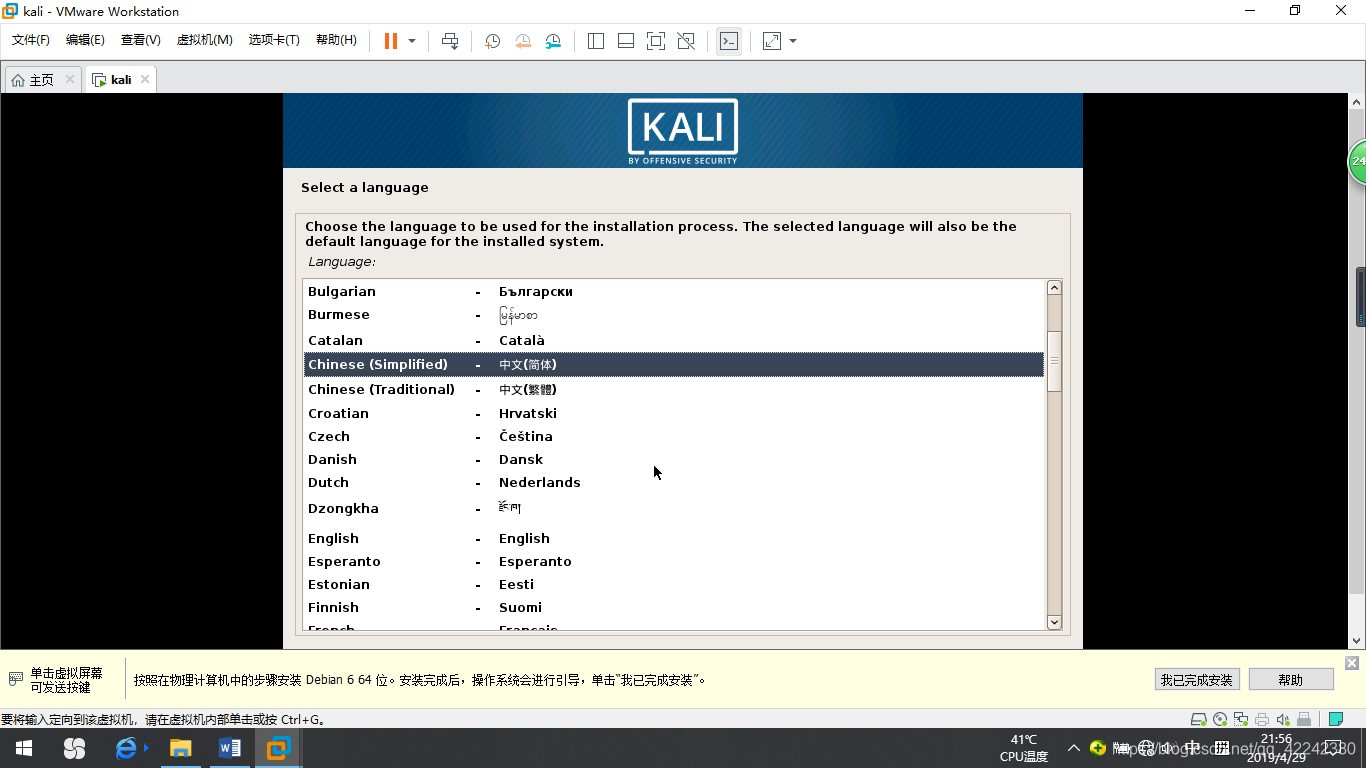
Task: Click the USB device status icon
Action: (1304, 719)
